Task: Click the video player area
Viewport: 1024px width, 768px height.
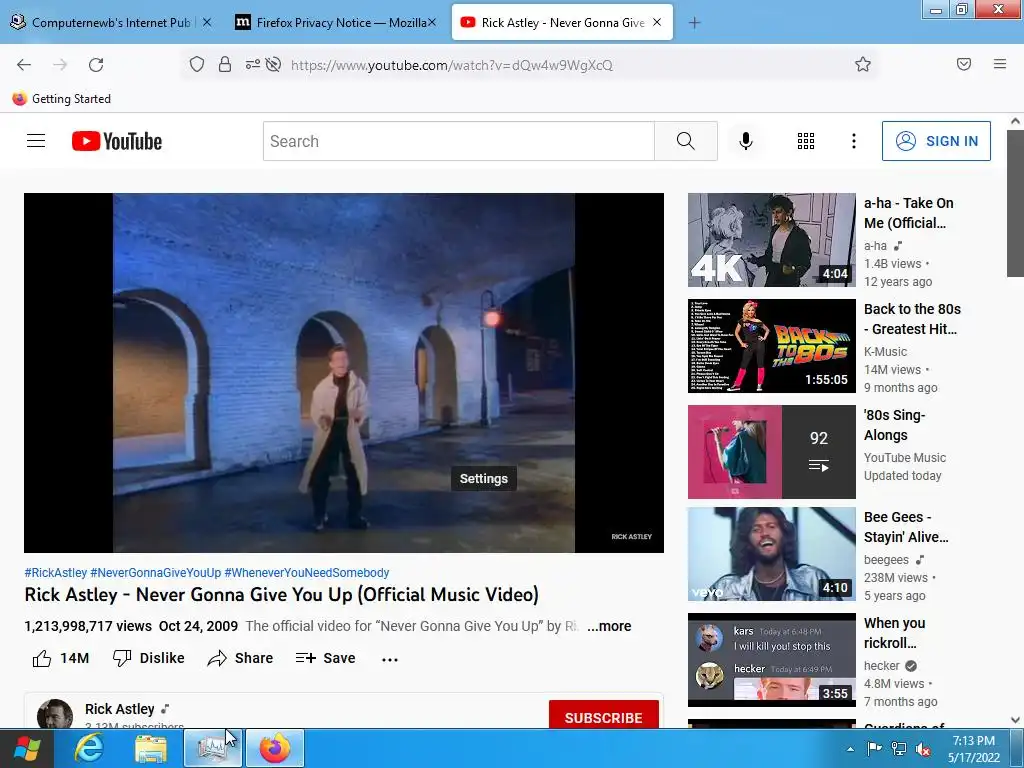Action: [x=344, y=372]
